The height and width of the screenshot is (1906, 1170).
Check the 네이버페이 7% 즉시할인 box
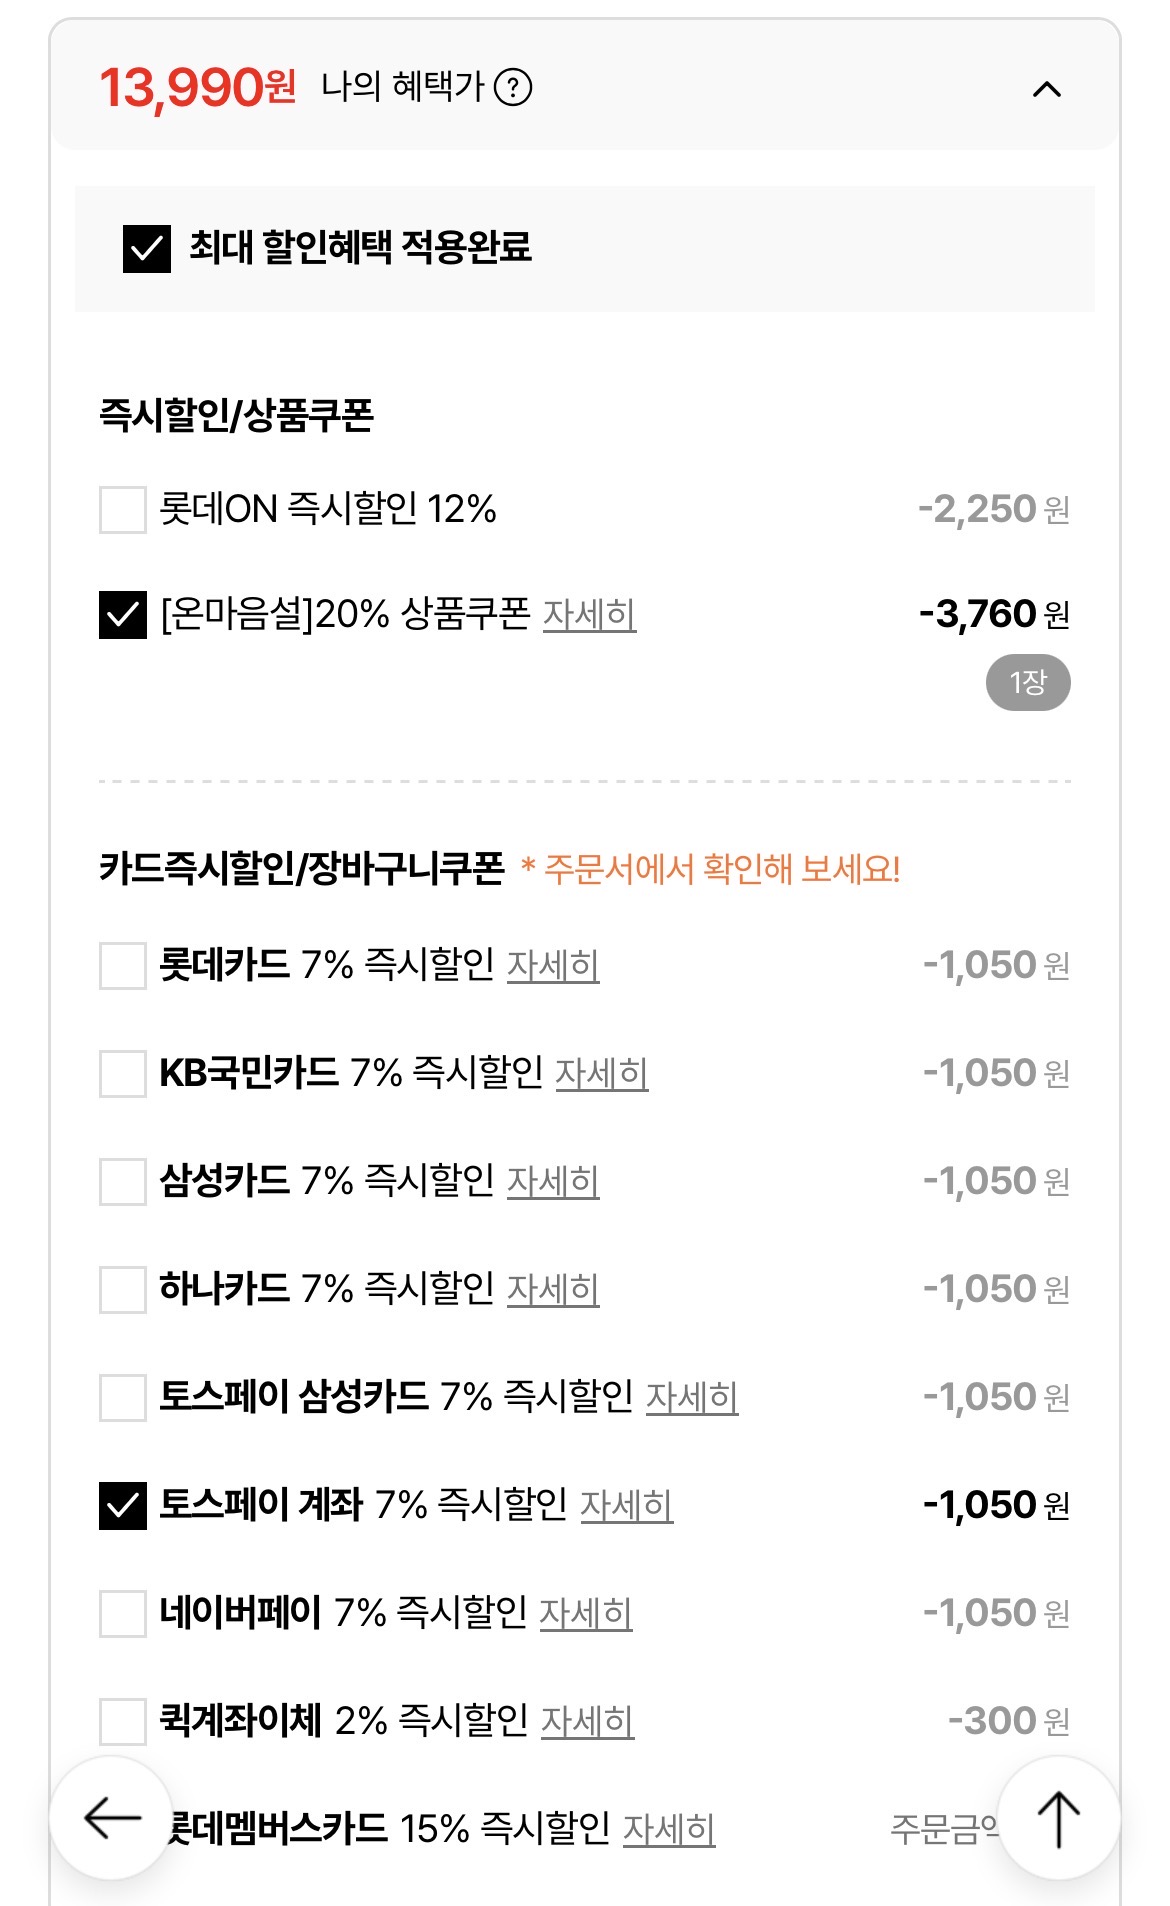(123, 1613)
